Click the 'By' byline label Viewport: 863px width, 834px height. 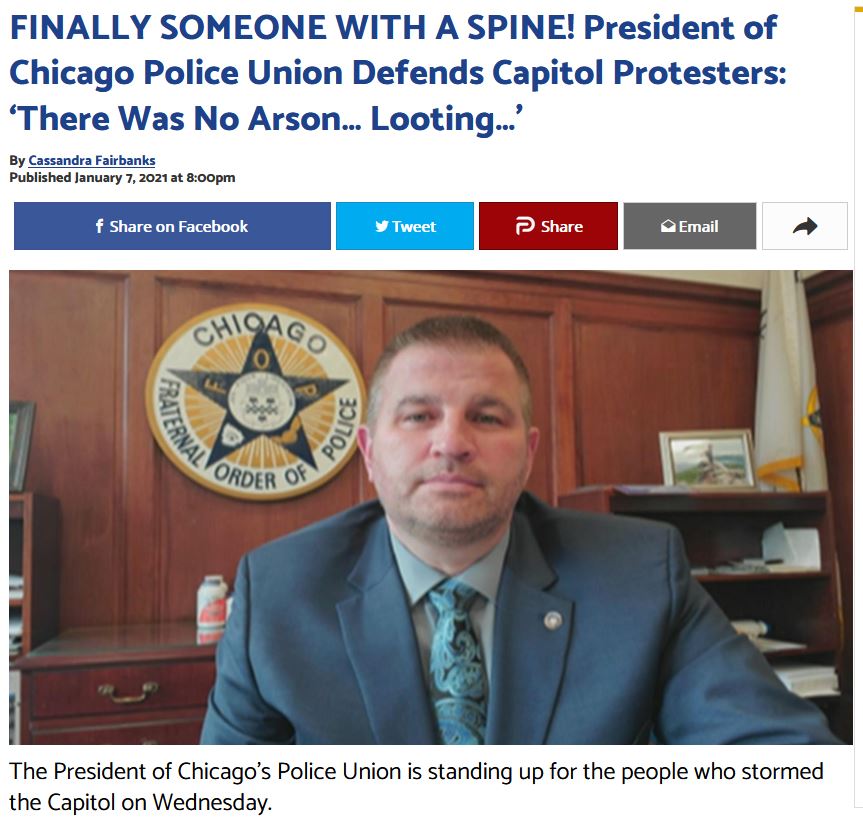pyautogui.click(x=17, y=161)
